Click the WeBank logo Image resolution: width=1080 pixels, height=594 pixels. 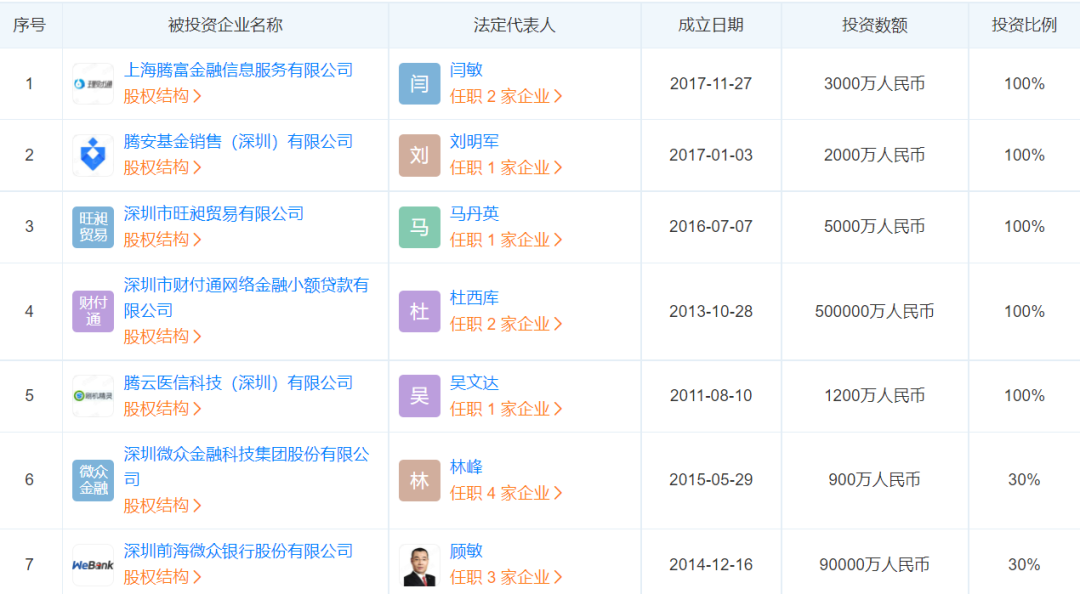point(93,565)
